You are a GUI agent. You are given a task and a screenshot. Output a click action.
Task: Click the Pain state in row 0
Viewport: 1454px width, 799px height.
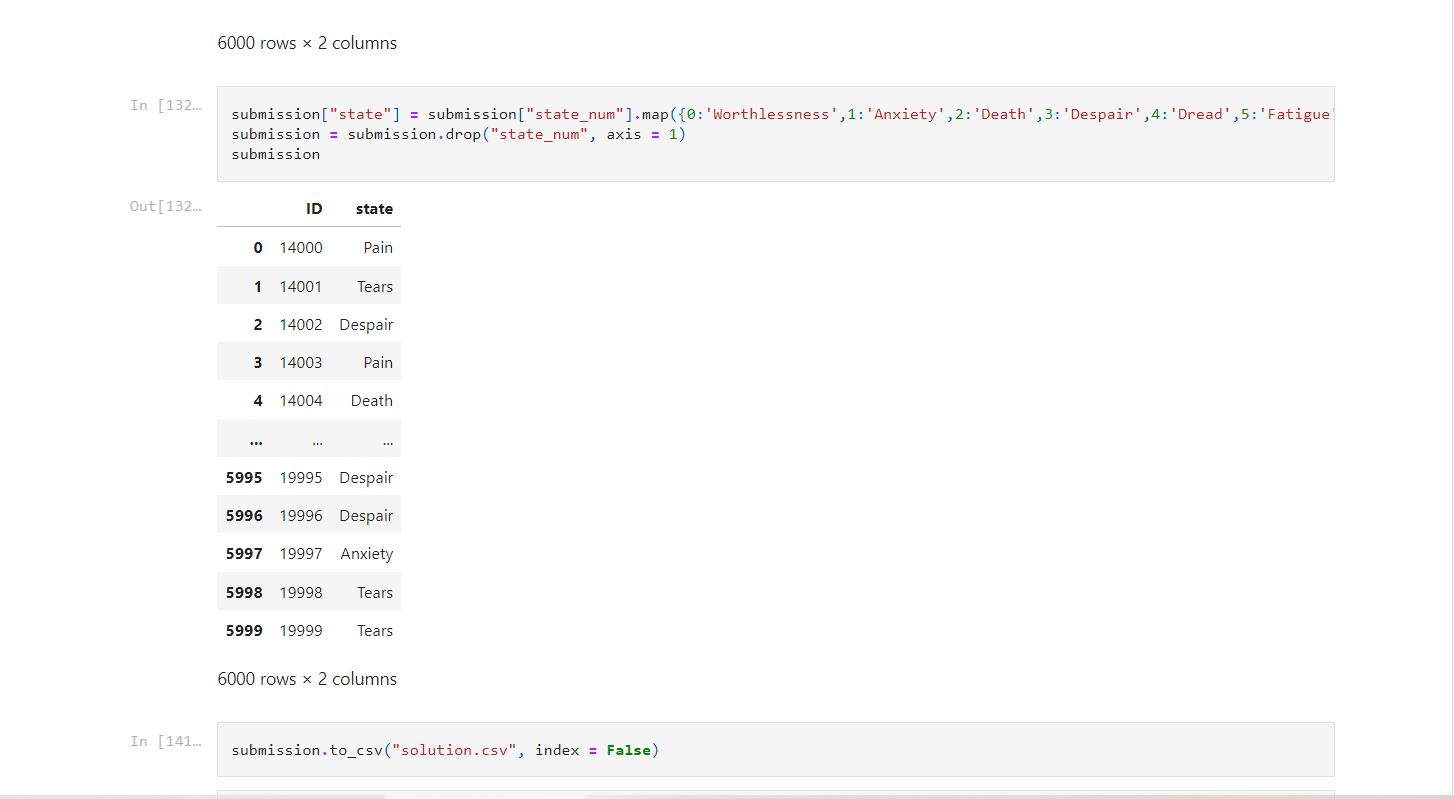pos(378,247)
